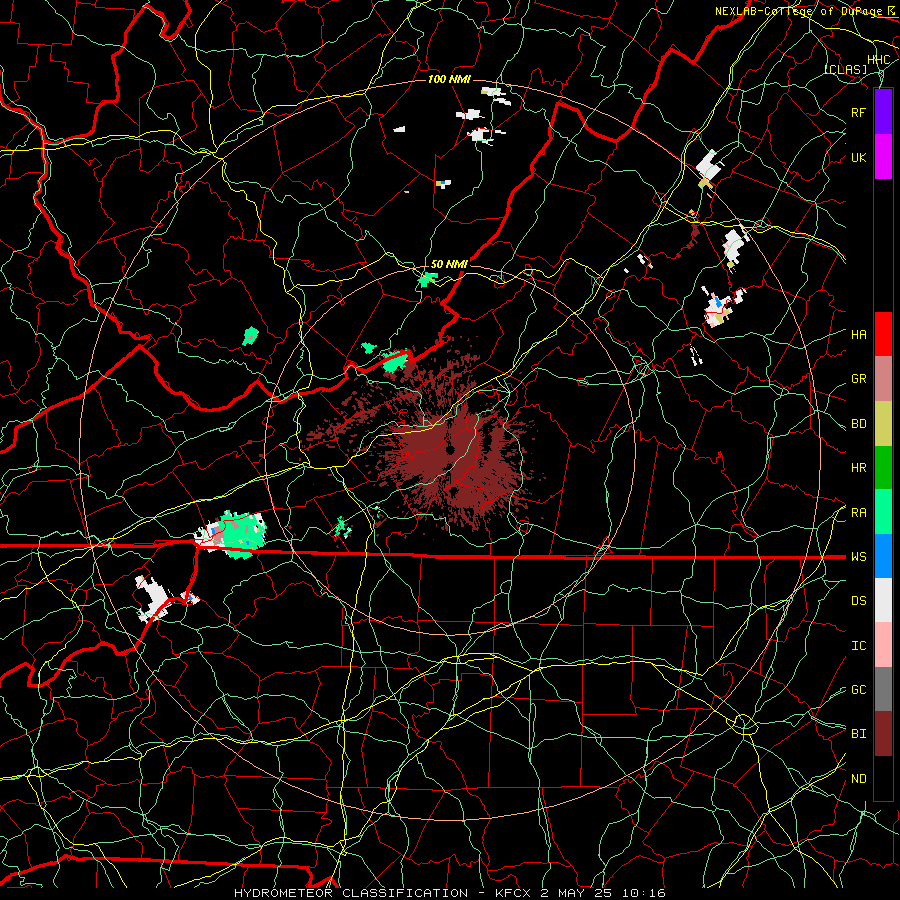The image size is (900, 900).
Task: Click the WS legend label
Action: tap(858, 557)
